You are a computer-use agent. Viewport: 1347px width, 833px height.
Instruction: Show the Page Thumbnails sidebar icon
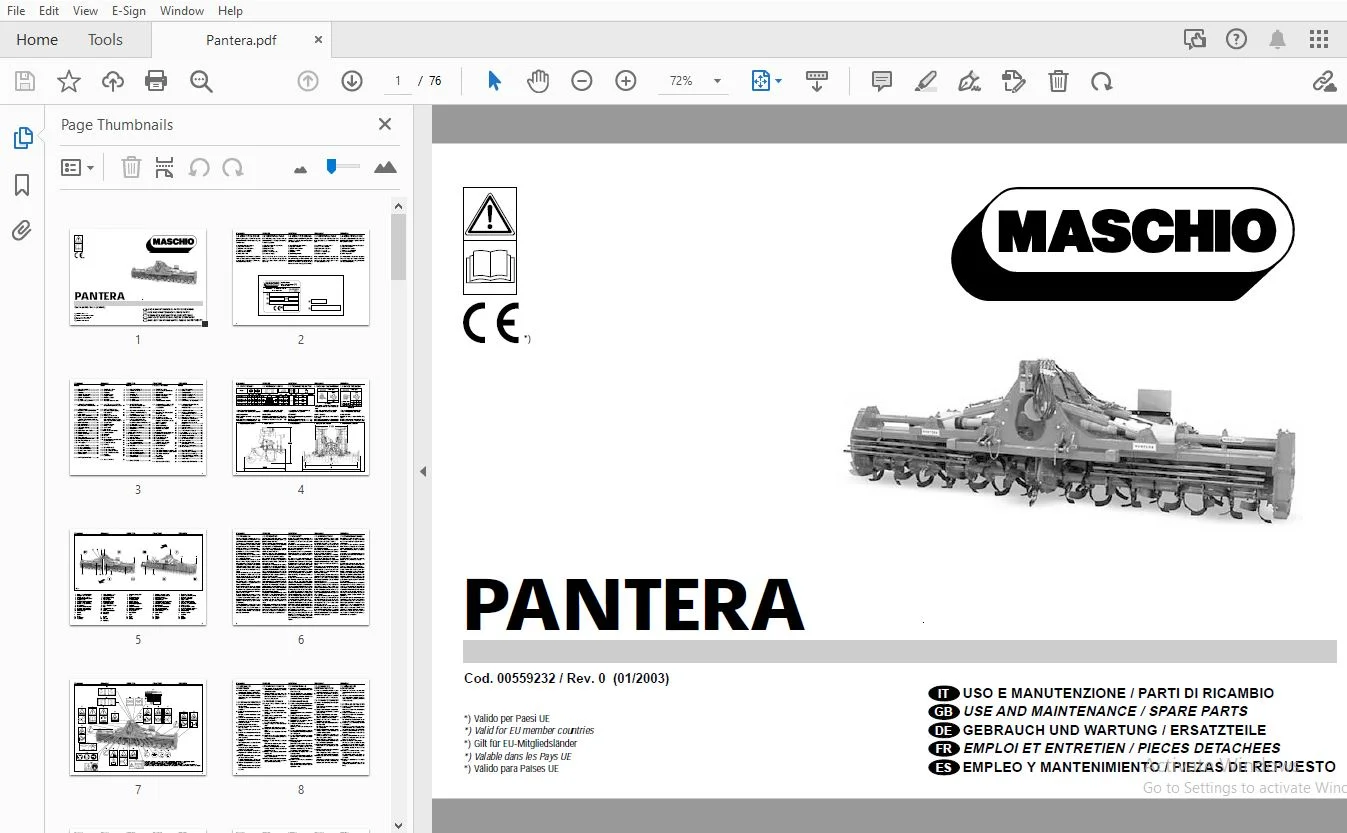click(22, 138)
